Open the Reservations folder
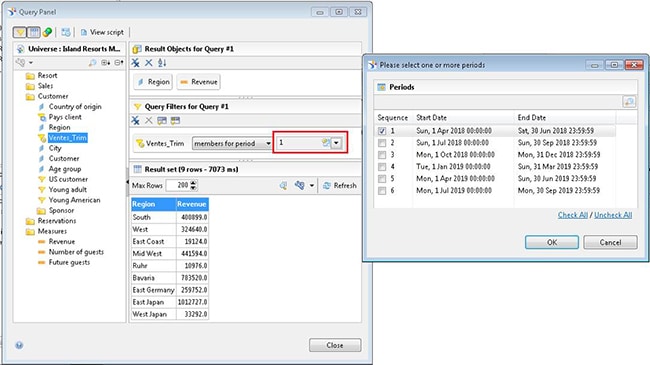 51,221
